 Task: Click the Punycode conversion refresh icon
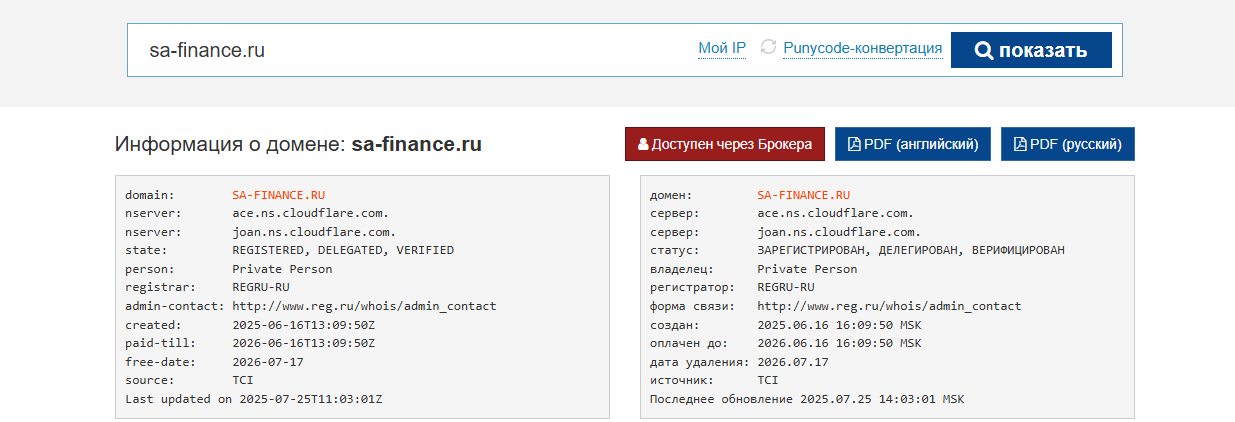point(768,47)
